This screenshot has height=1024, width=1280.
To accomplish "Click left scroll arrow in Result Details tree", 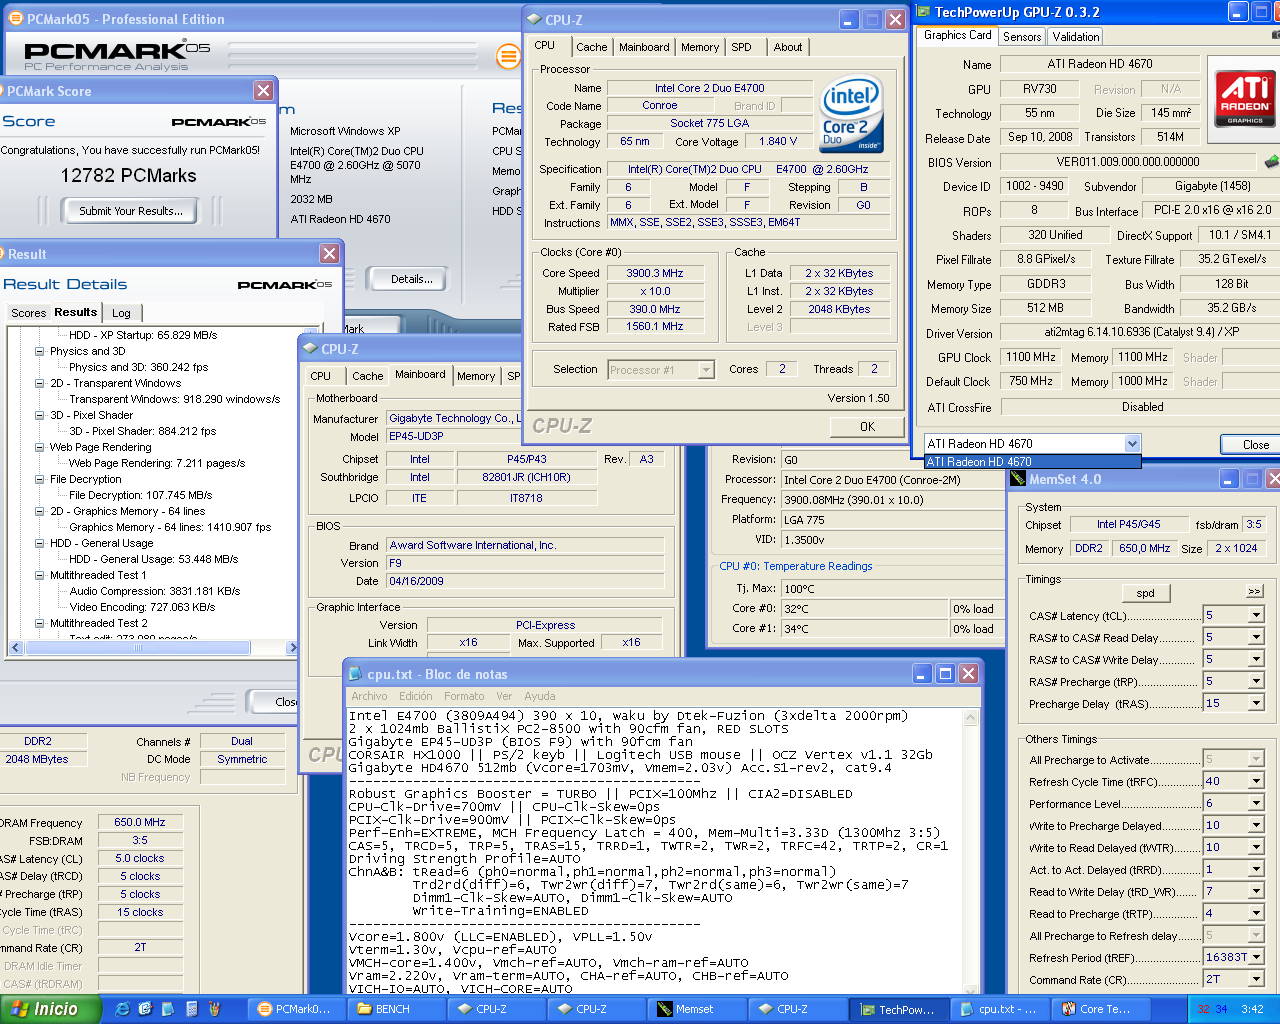I will pos(15,647).
